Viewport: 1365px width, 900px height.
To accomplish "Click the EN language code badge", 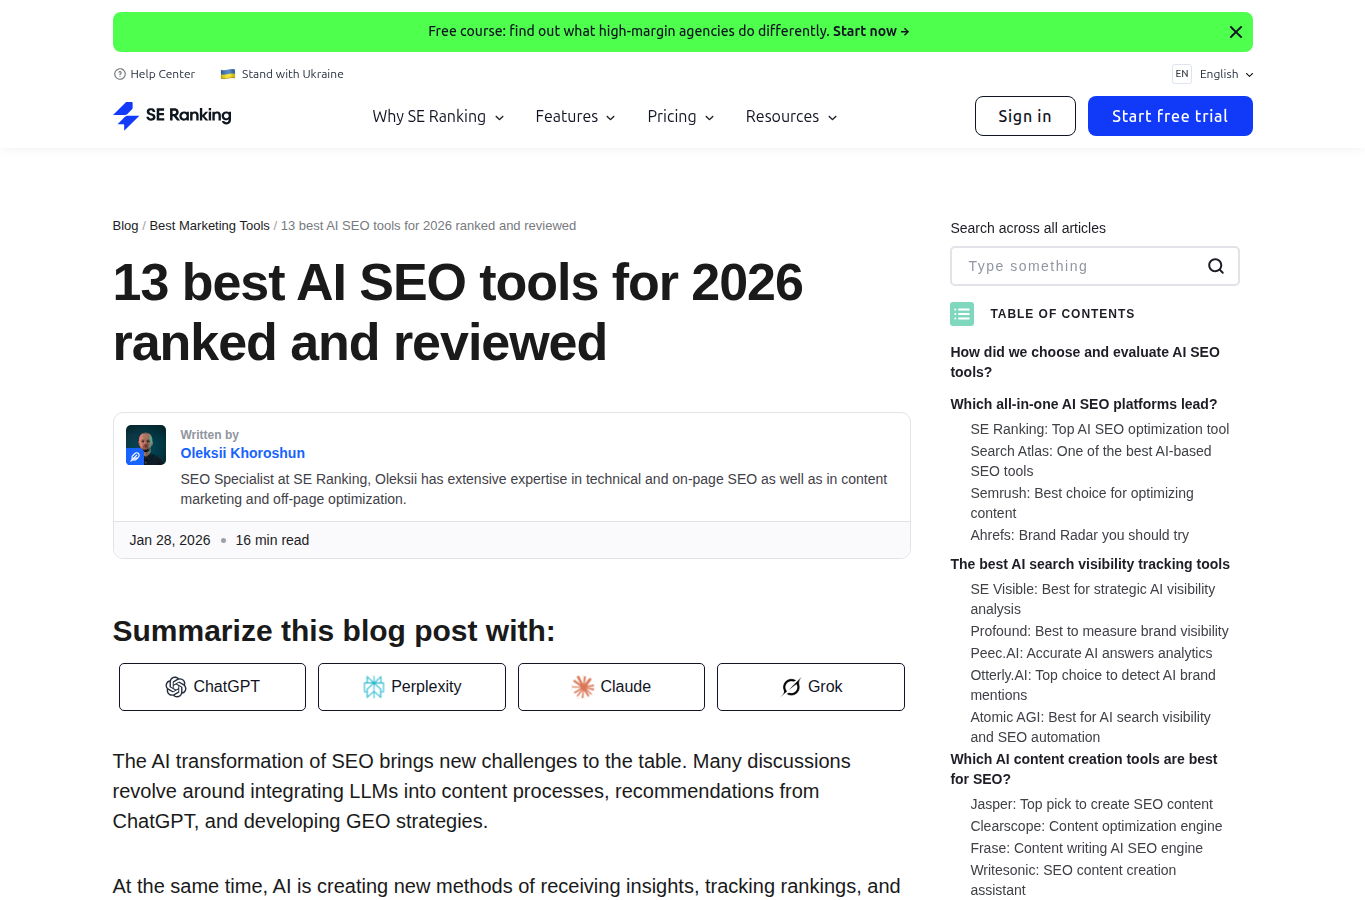I will pyautogui.click(x=1182, y=74).
